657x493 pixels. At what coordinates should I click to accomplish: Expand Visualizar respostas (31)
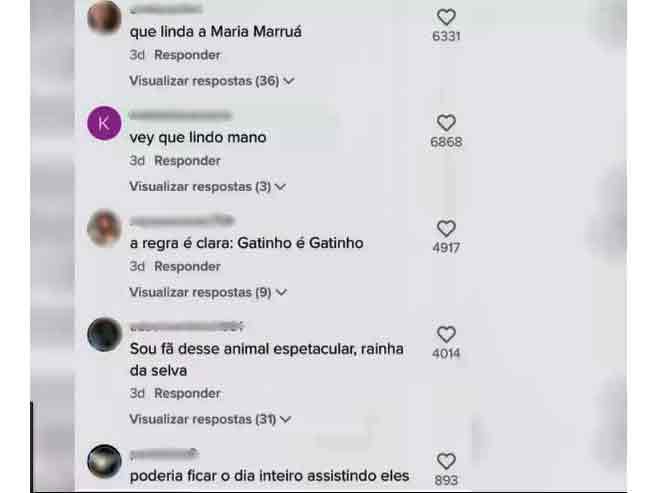[210, 419]
